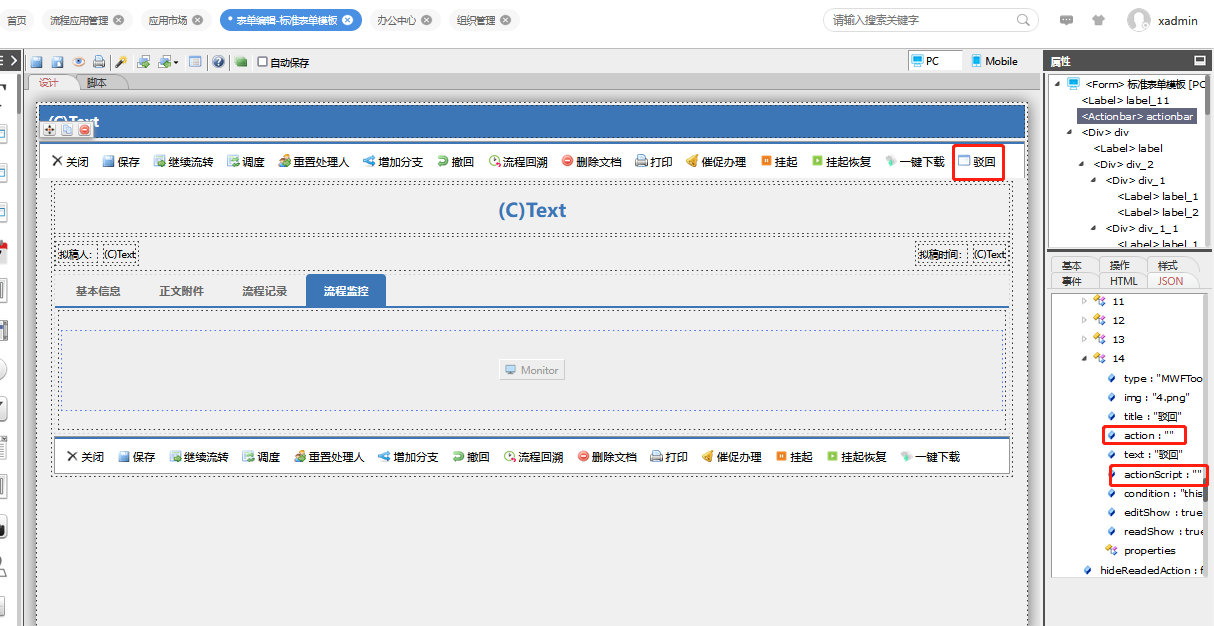Image resolution: width=1214 pixels, height=626 pixels.
Task: Click the eye preview icon in the toolbar
Action: tap(78, 62)
